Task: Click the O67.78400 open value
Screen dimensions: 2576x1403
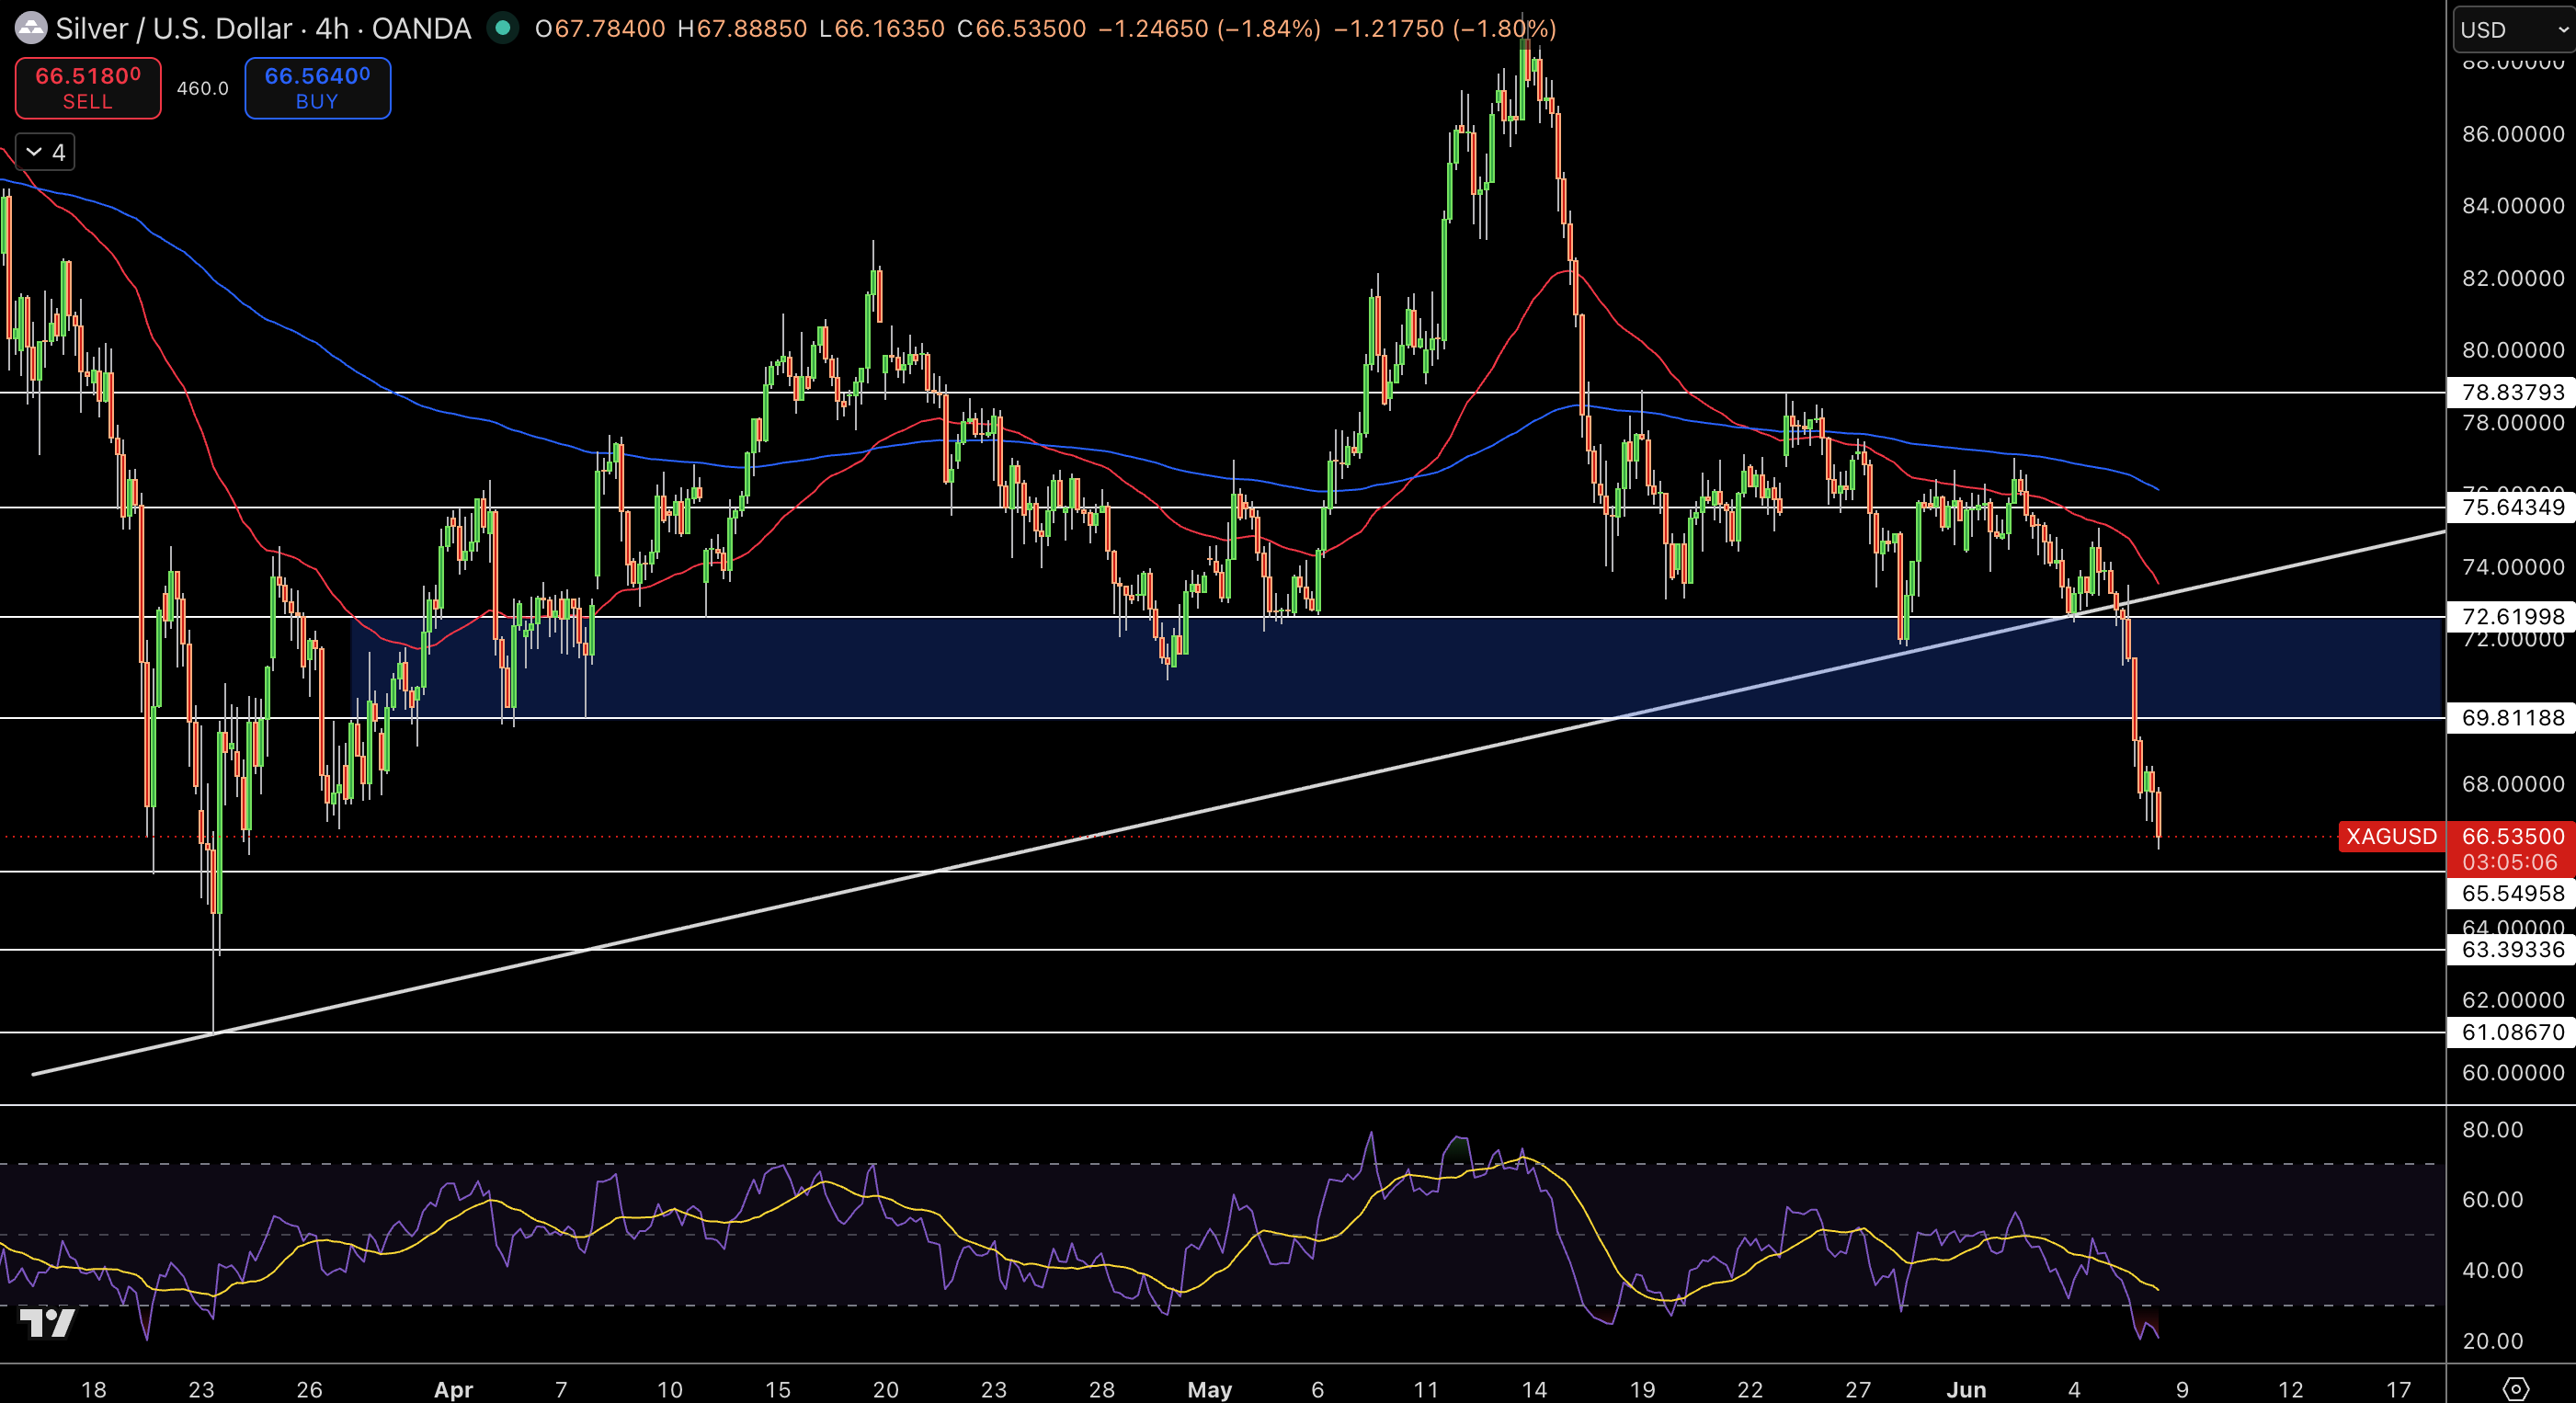Action: 600,28
